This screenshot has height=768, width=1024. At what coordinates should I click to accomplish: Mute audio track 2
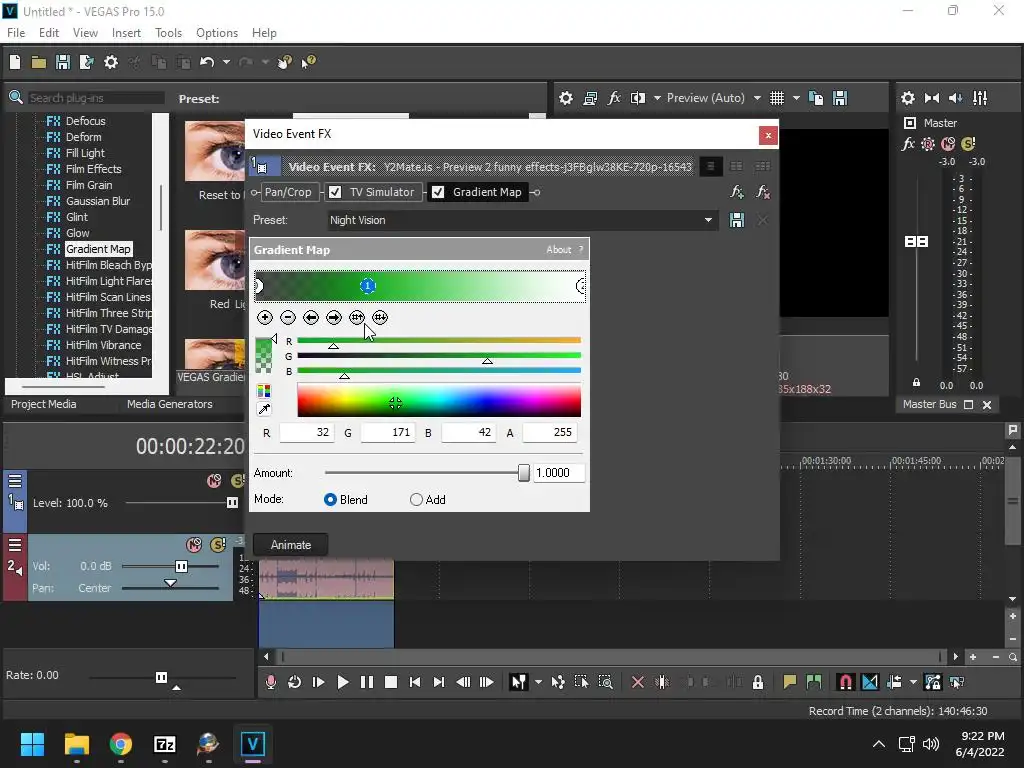194,545
